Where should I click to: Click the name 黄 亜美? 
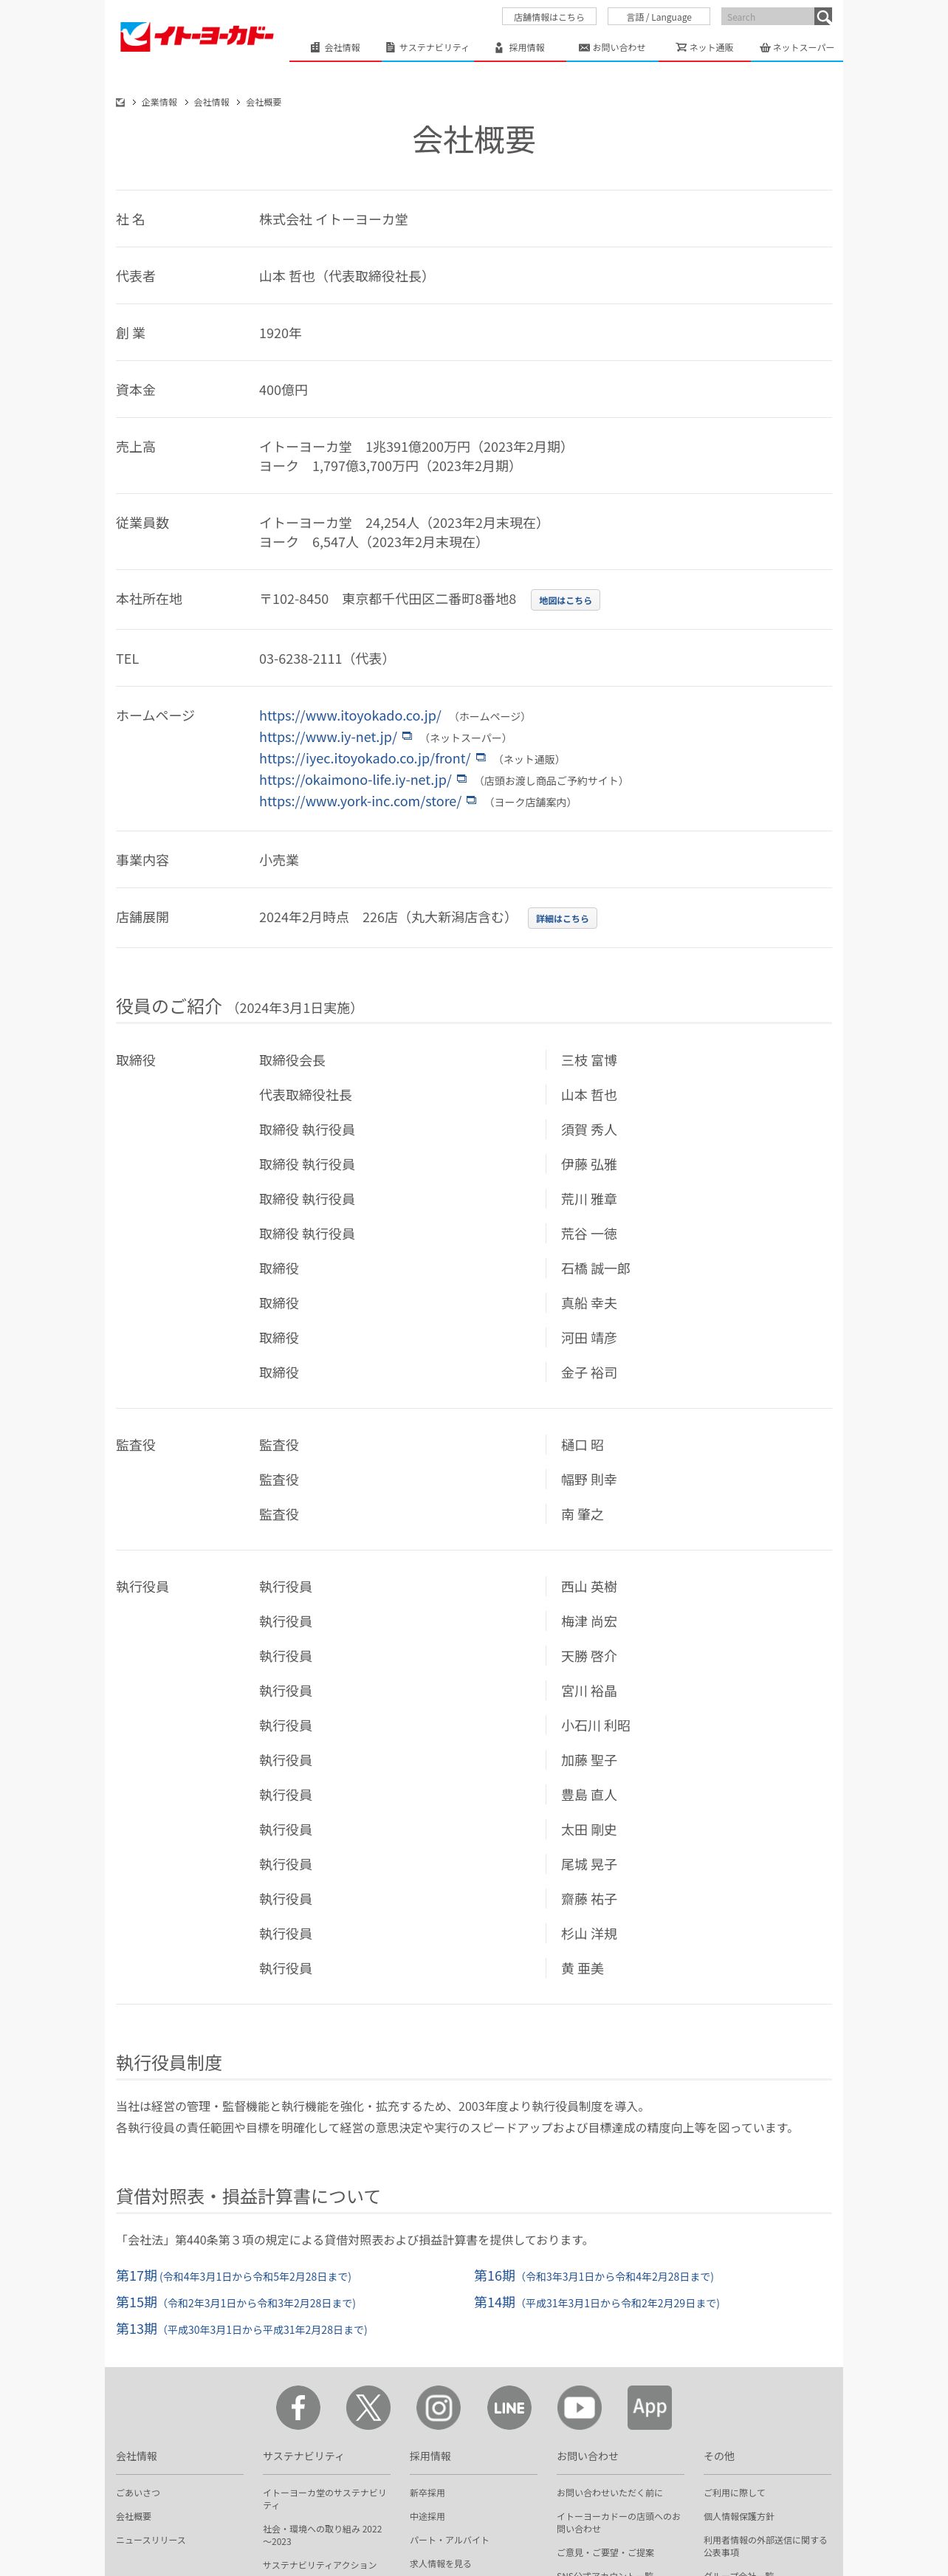click(582, 1968)
